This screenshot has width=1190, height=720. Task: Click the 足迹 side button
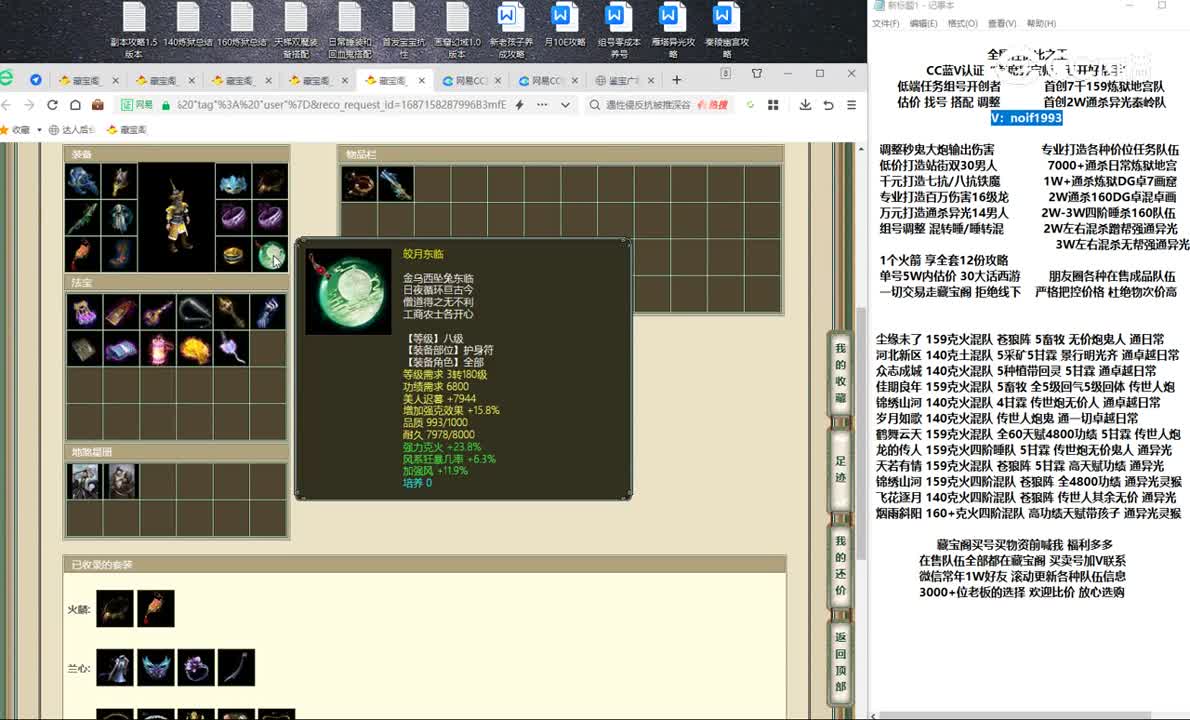840,469
